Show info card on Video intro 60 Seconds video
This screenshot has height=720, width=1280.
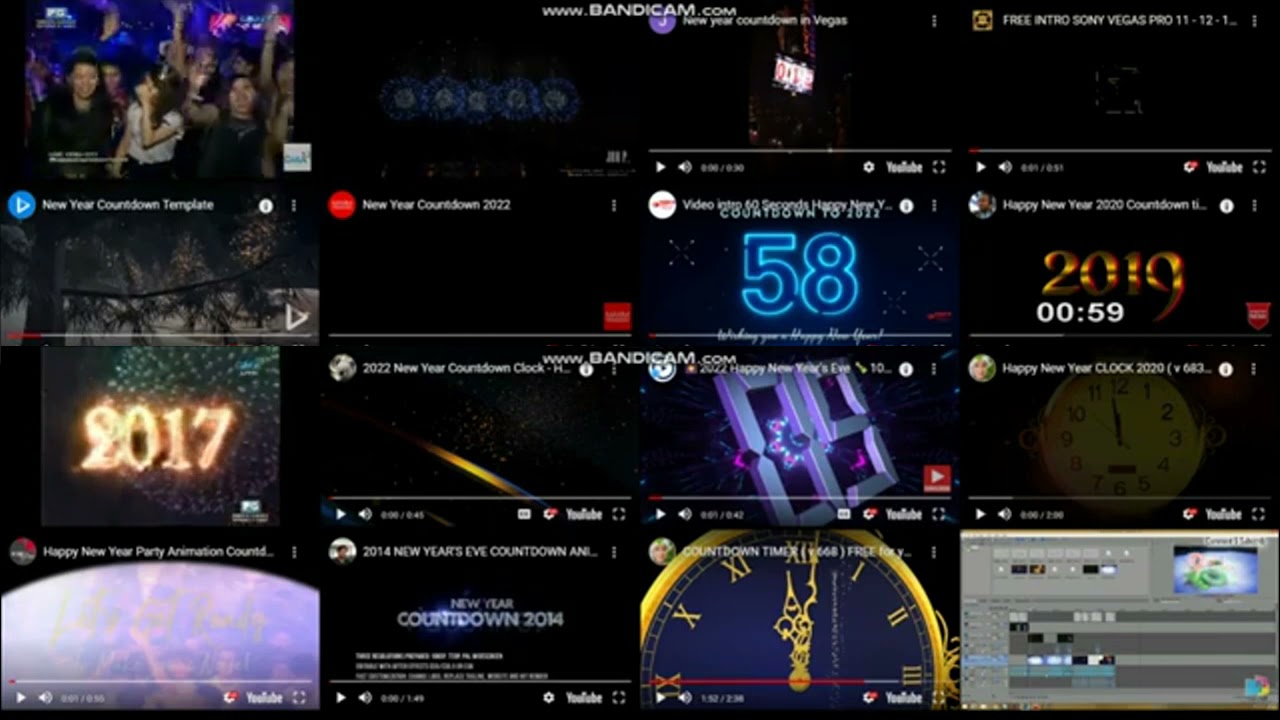pyautogui.click(x=906, y=206)
